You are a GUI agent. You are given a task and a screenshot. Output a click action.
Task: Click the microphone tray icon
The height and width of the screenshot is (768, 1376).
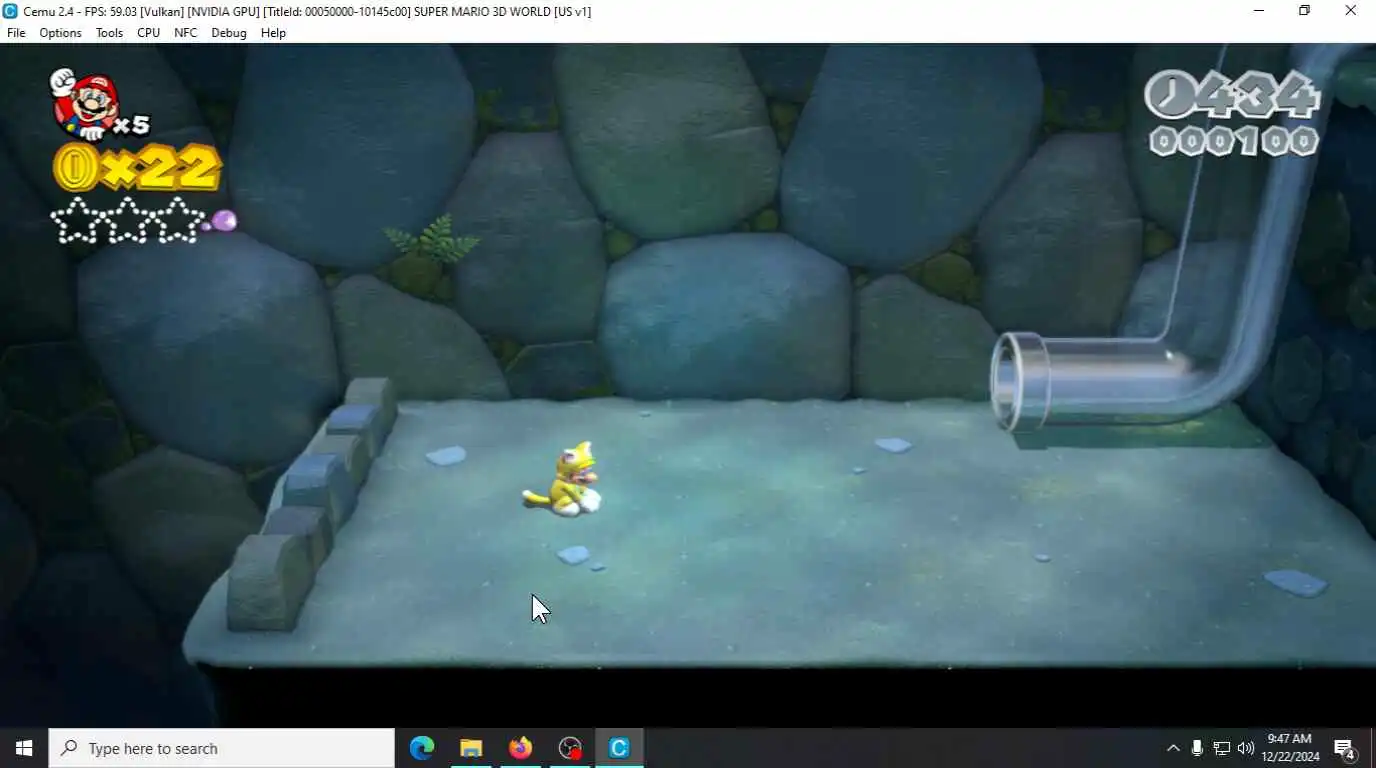1197,748
